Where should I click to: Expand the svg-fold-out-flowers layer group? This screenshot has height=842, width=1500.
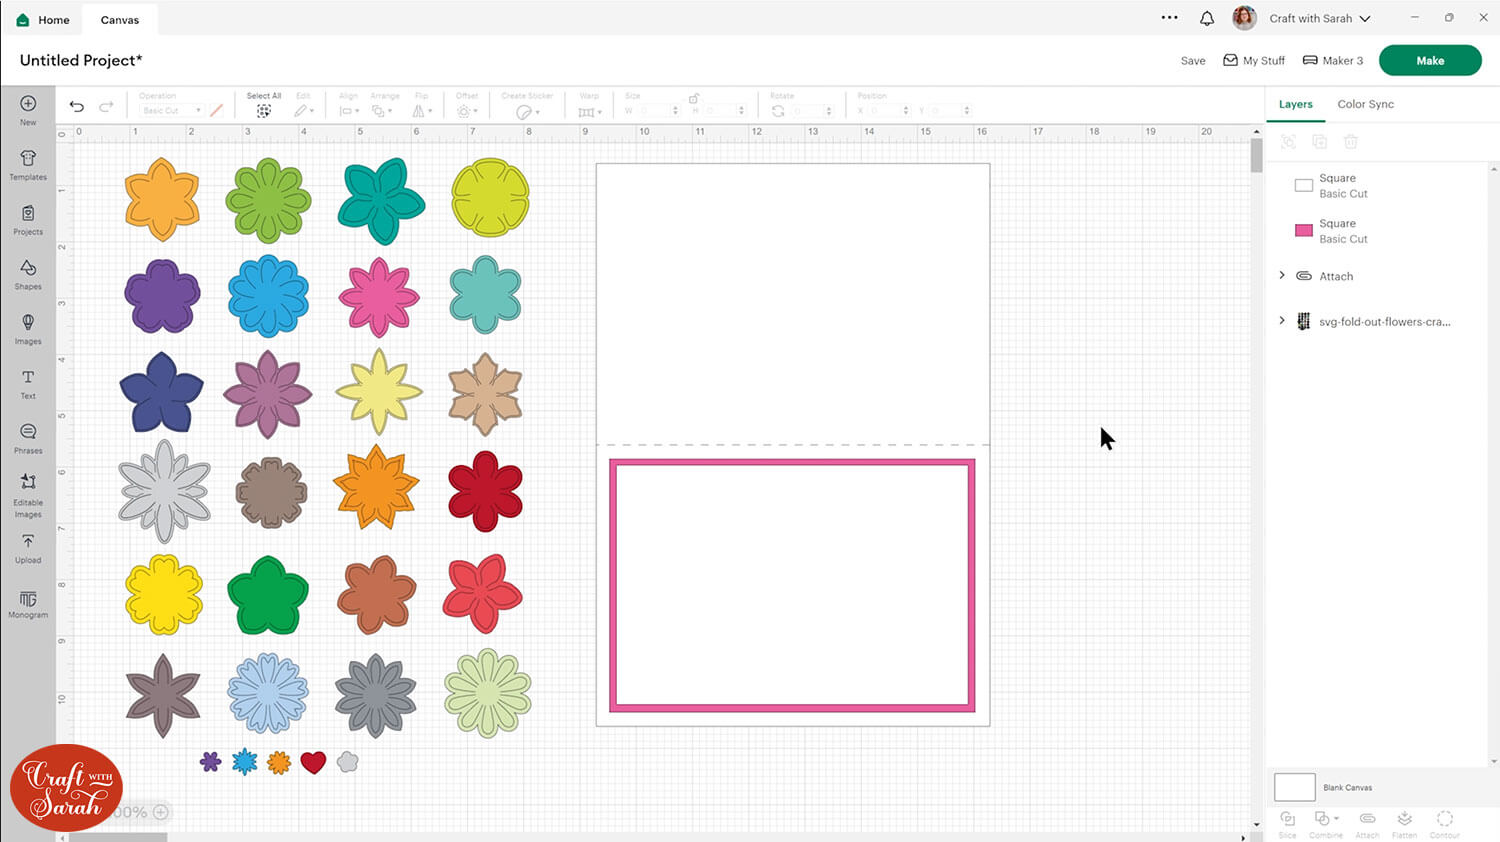point(1282,321)
